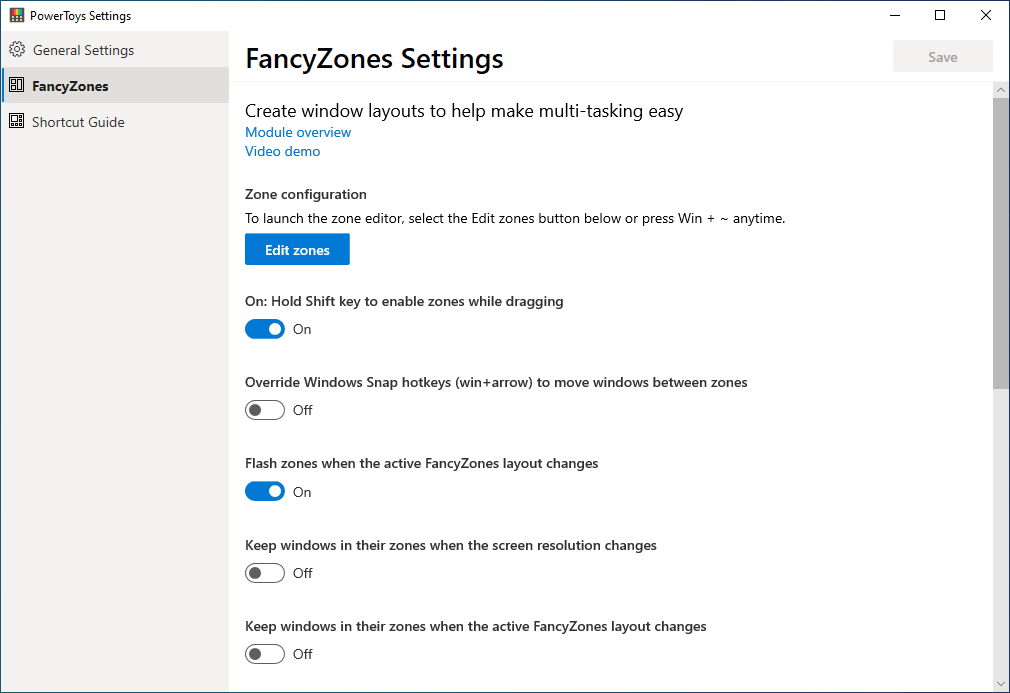Image resolution: width=1010 pixels, height=693 pixels.
Task: Click 'Create window layouts' description text
Action: [464, 111]
